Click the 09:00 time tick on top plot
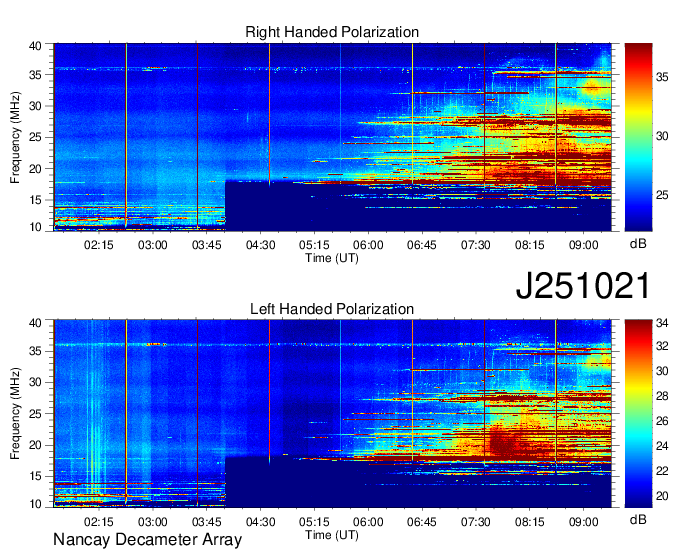The height and width of the screenshot is (552, 680). click(x=584, y=244)
